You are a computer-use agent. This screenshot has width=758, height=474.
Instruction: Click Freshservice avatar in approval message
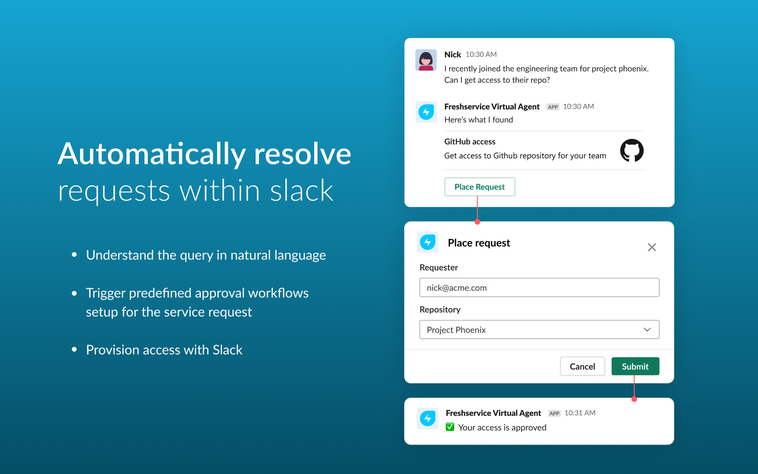(427, 418)
